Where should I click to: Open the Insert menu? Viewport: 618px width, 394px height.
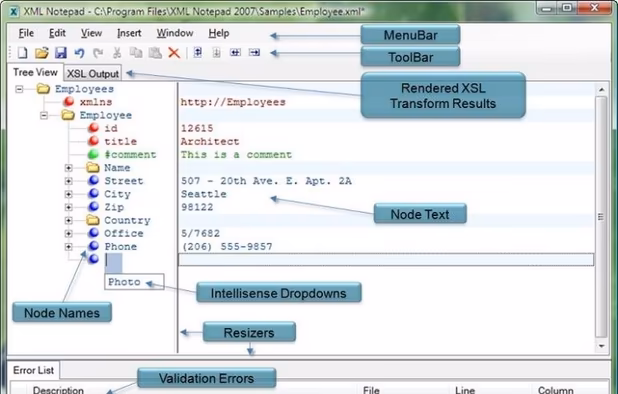pos(129,33)
